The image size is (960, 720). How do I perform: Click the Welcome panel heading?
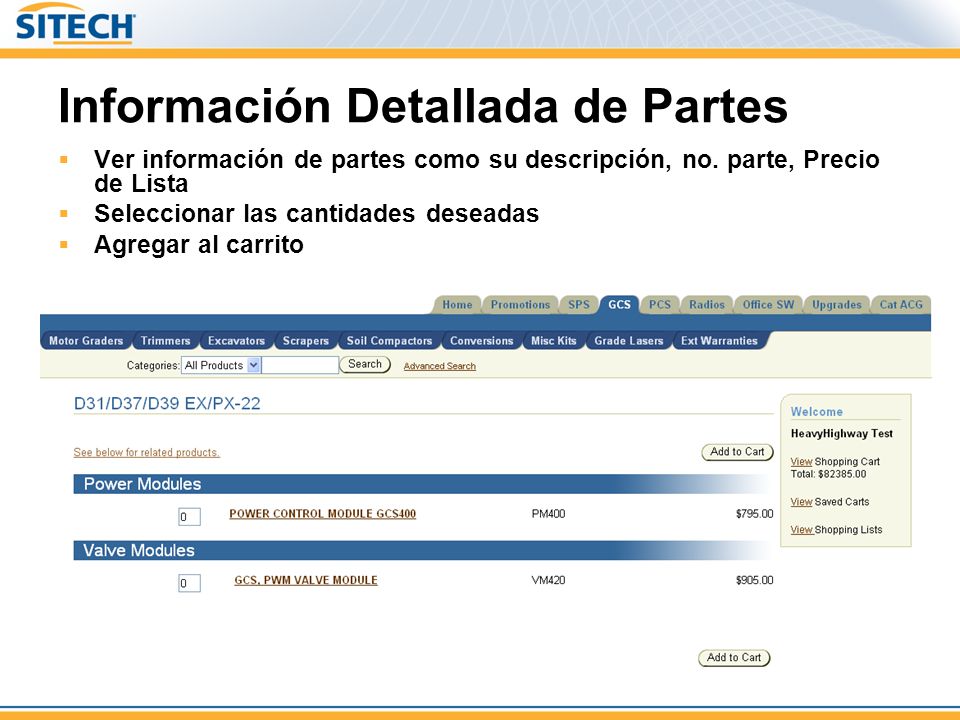(817, 412)
